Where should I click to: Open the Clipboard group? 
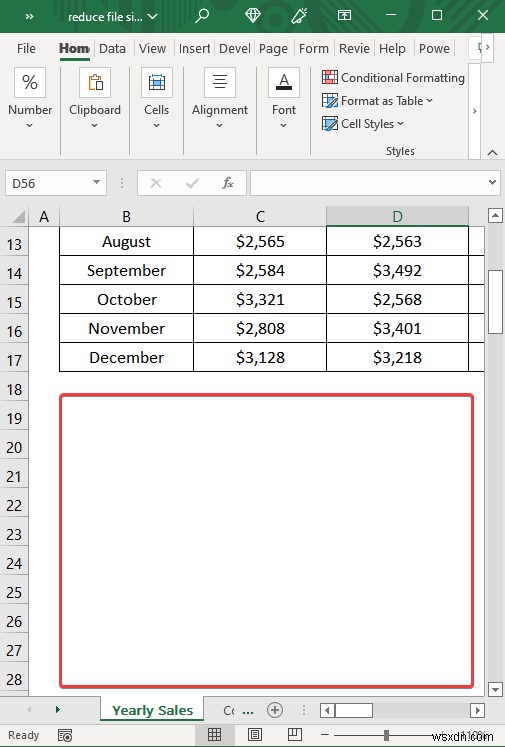click(x=95, y=99)
